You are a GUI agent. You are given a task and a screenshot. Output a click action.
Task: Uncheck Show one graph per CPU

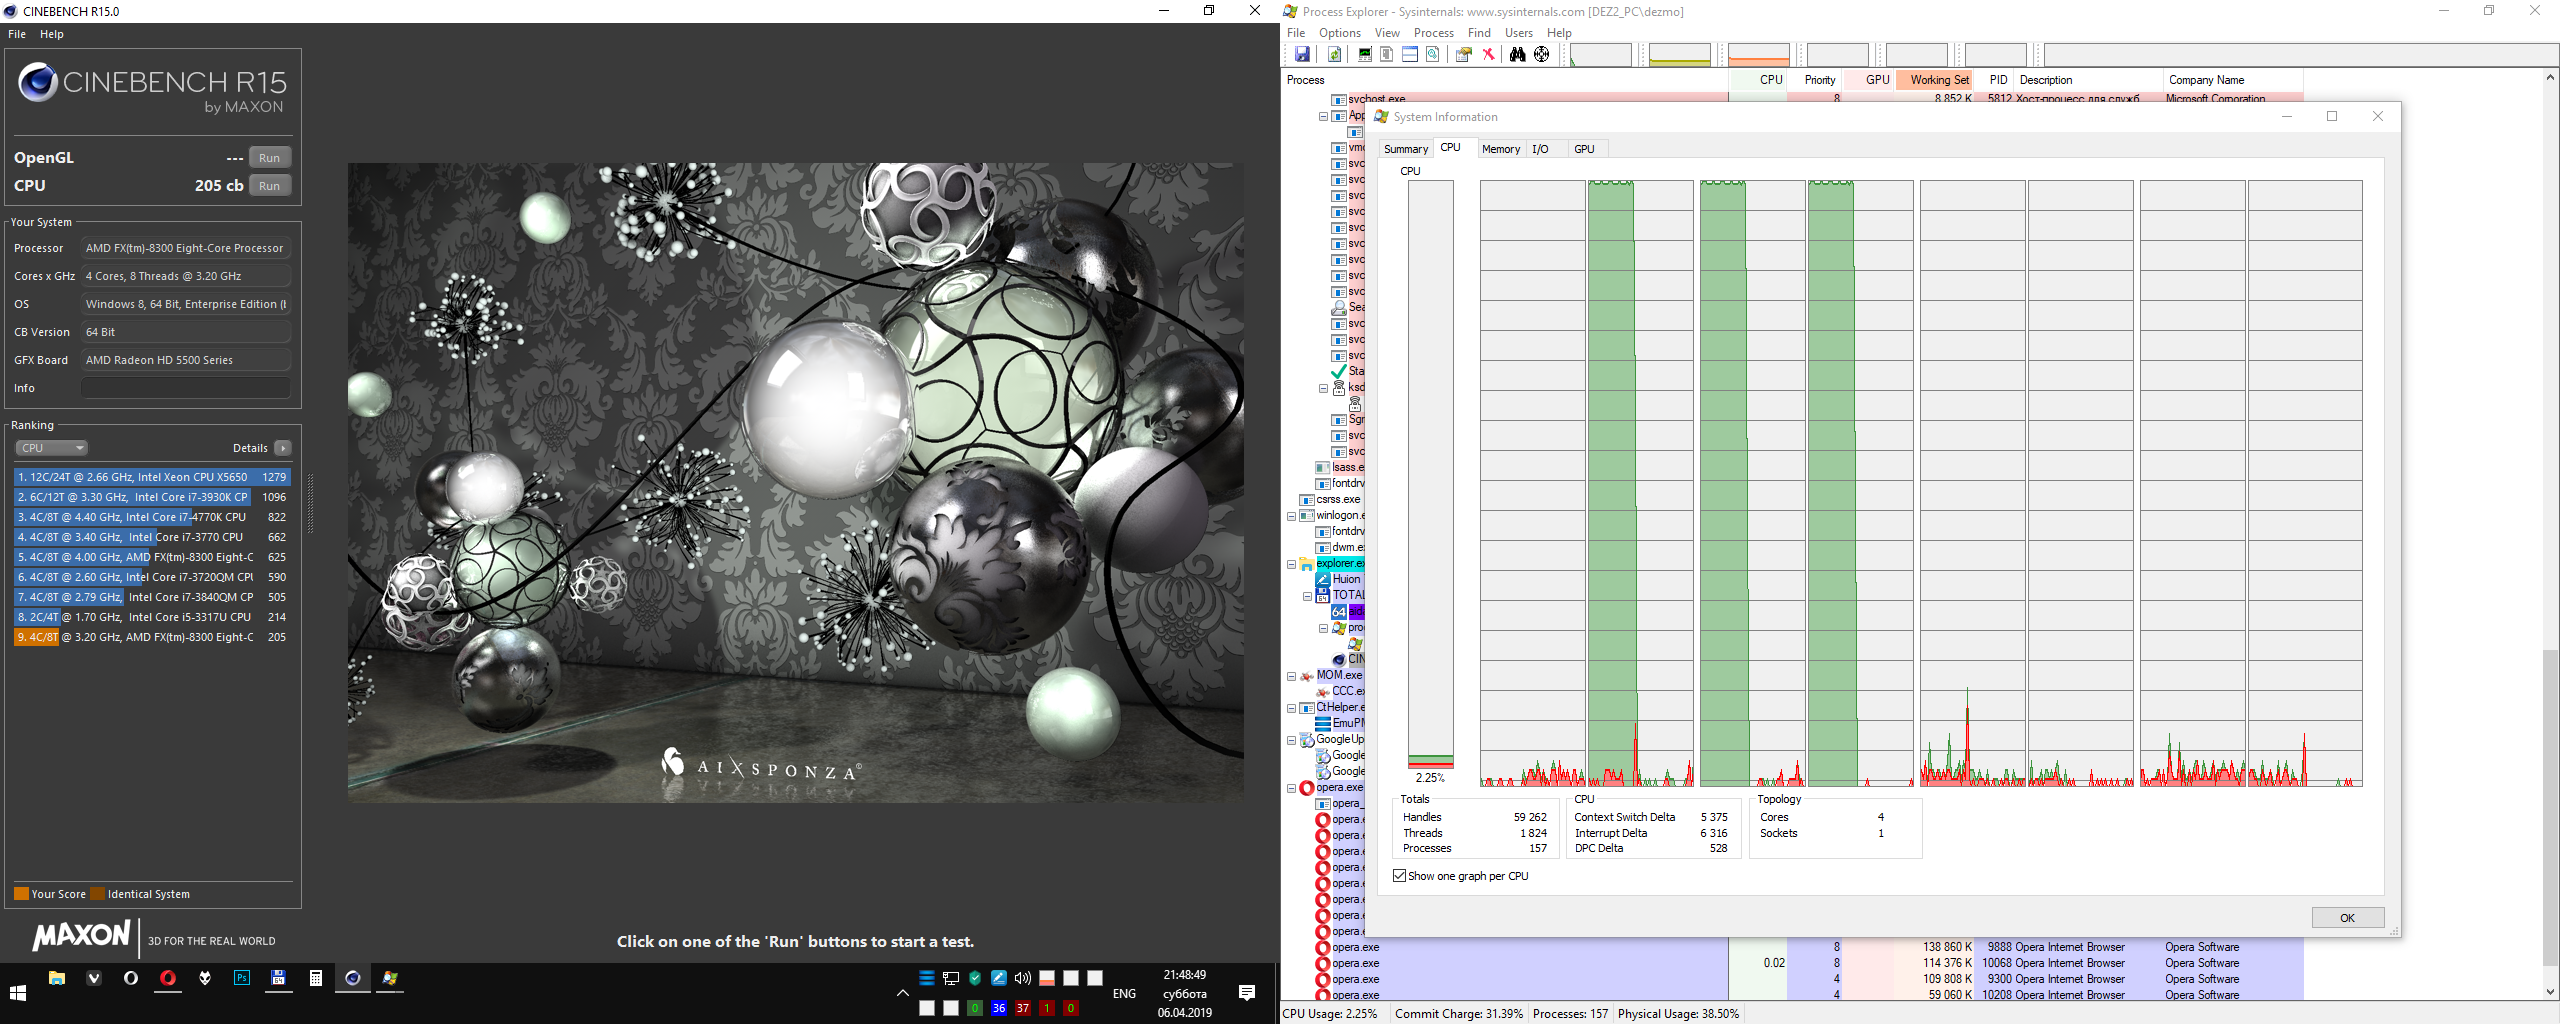[x=1400, y=876]
